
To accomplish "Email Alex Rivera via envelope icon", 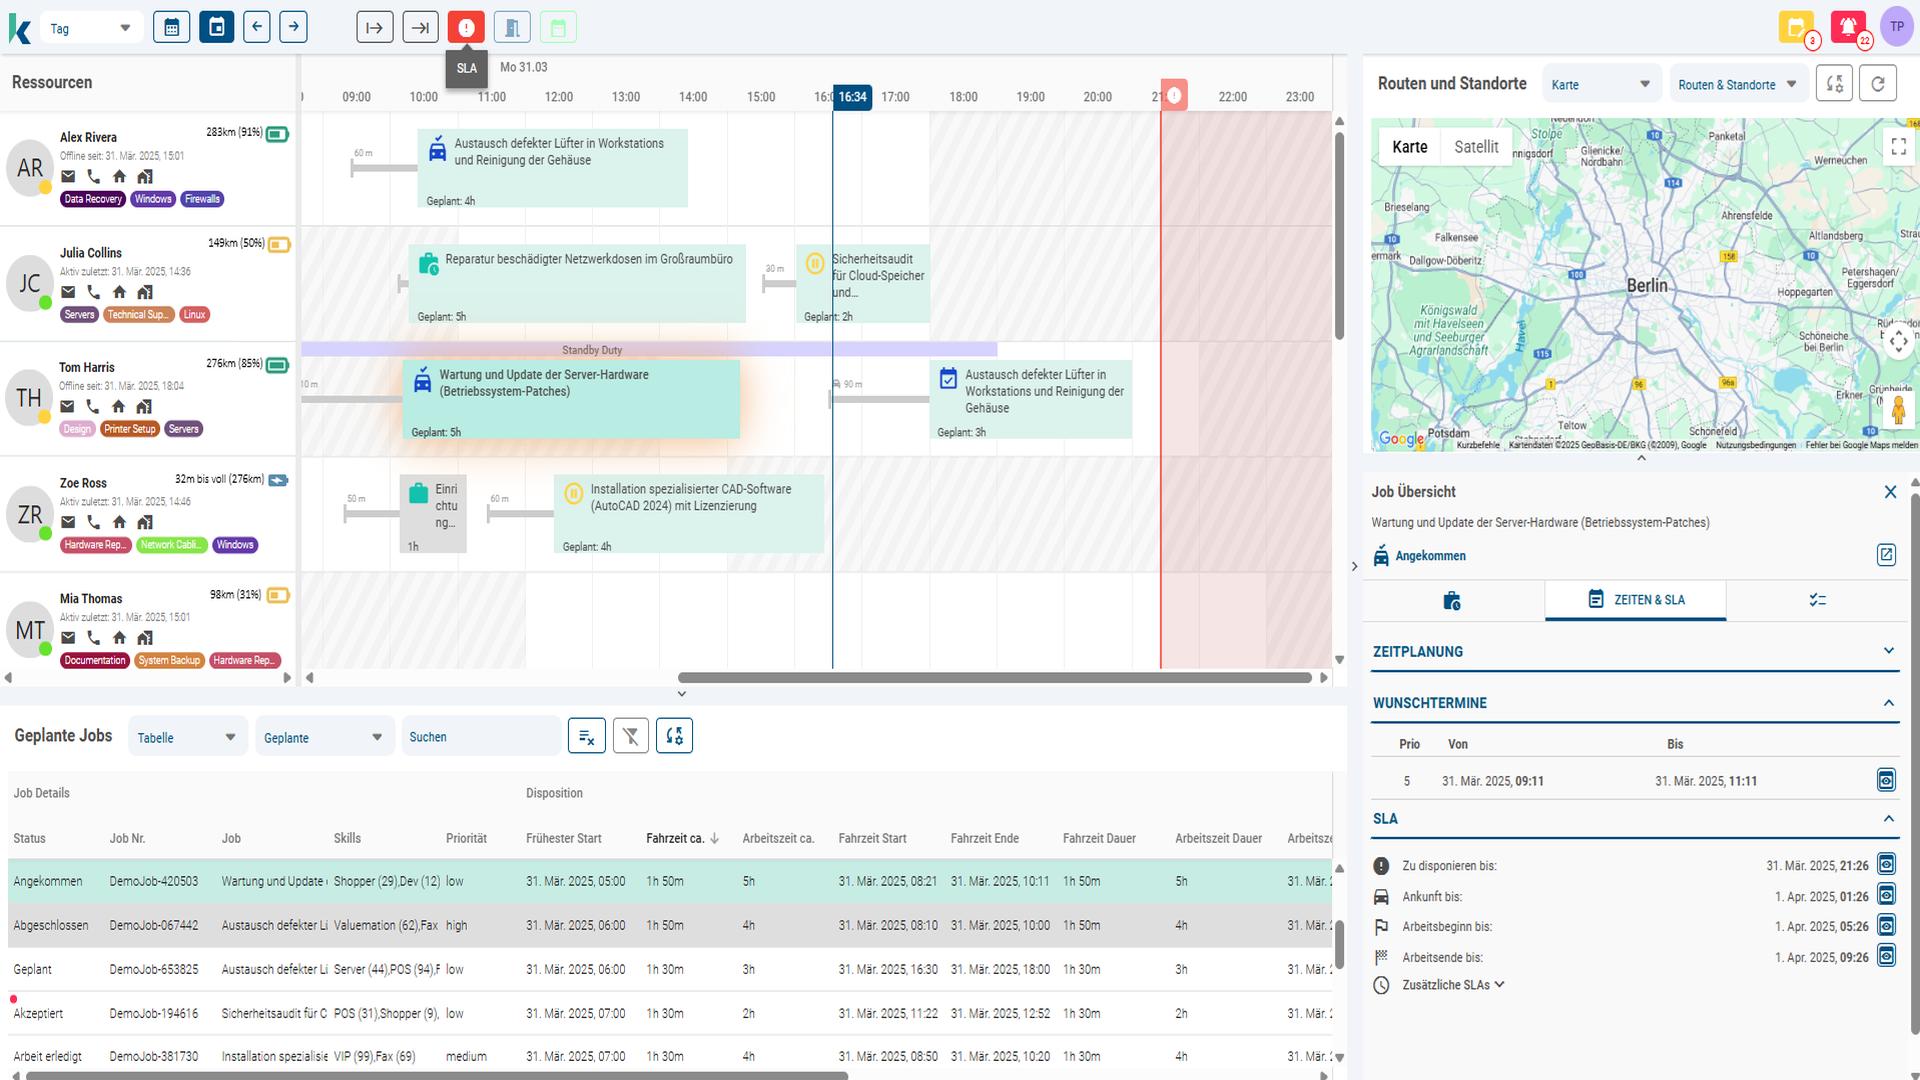I will click(68, 176).
